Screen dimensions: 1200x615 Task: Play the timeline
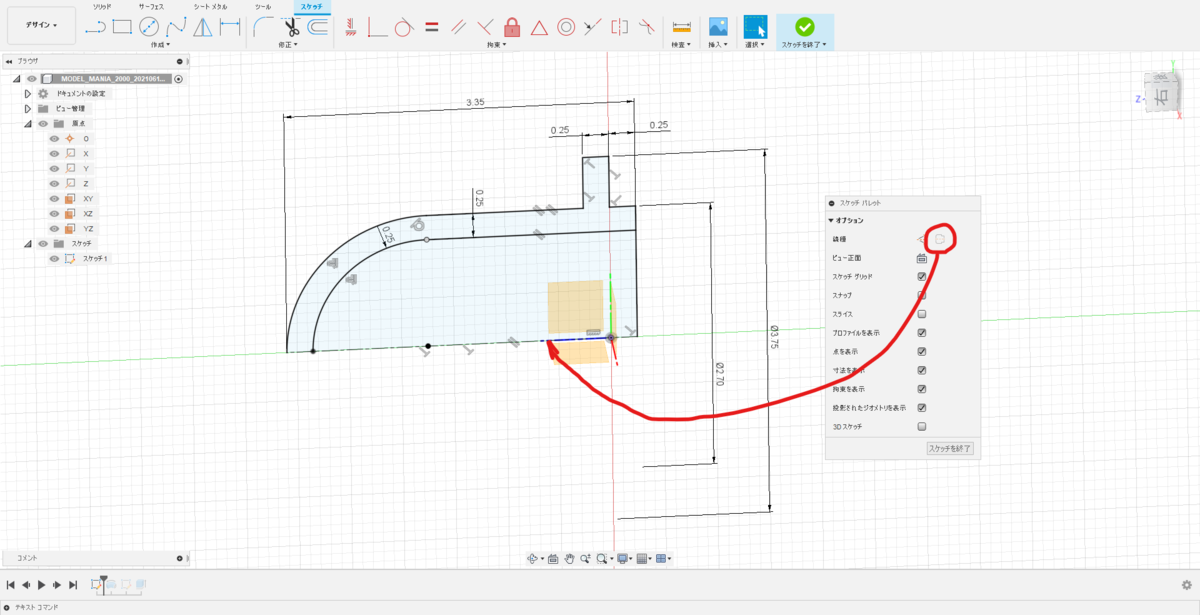point(42,584)
